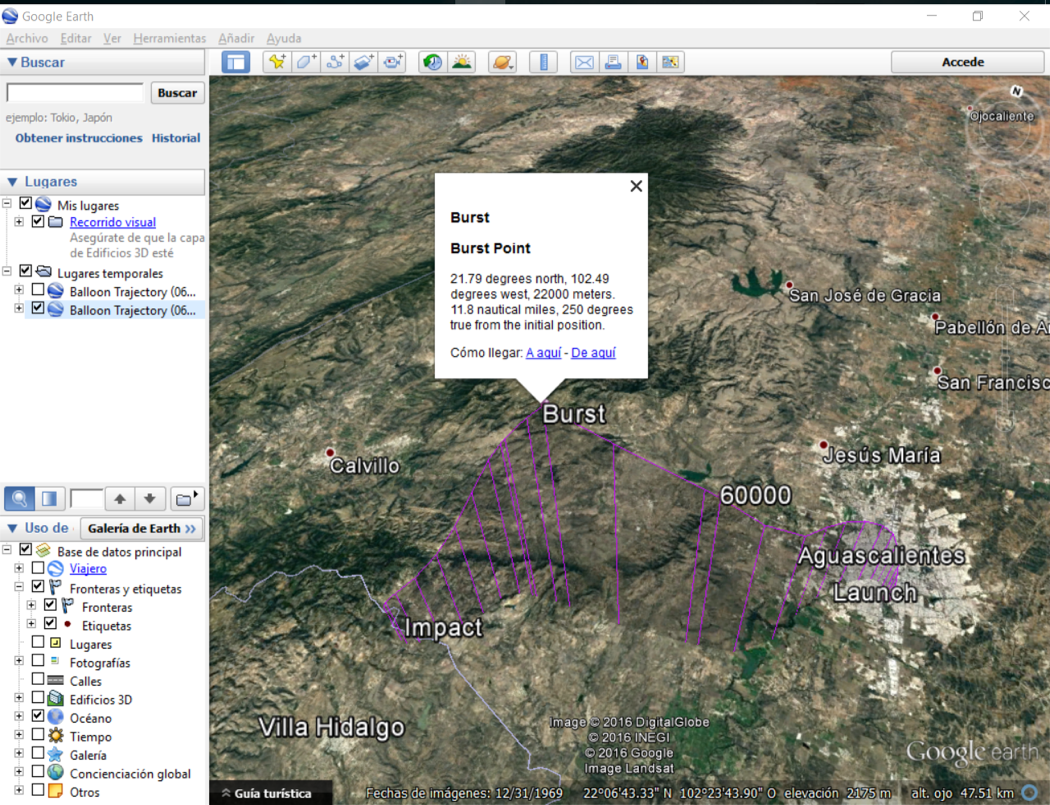Screen dimensions: 1050x805
Task: Switch planets with the Saturn icon
Action: [x=502, y=62]
